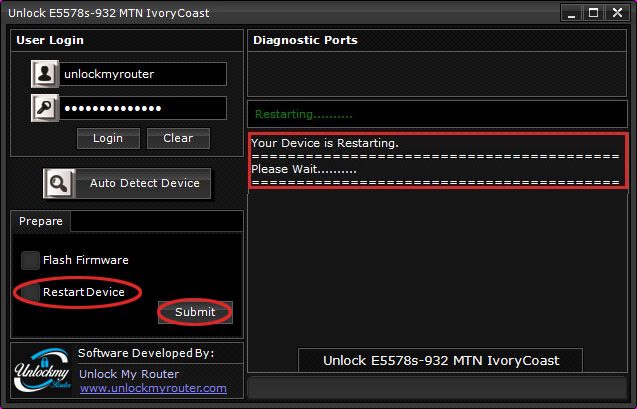Tick the Restart Device checkbox
The image size is (637, 409).
[x=30, y=292]
